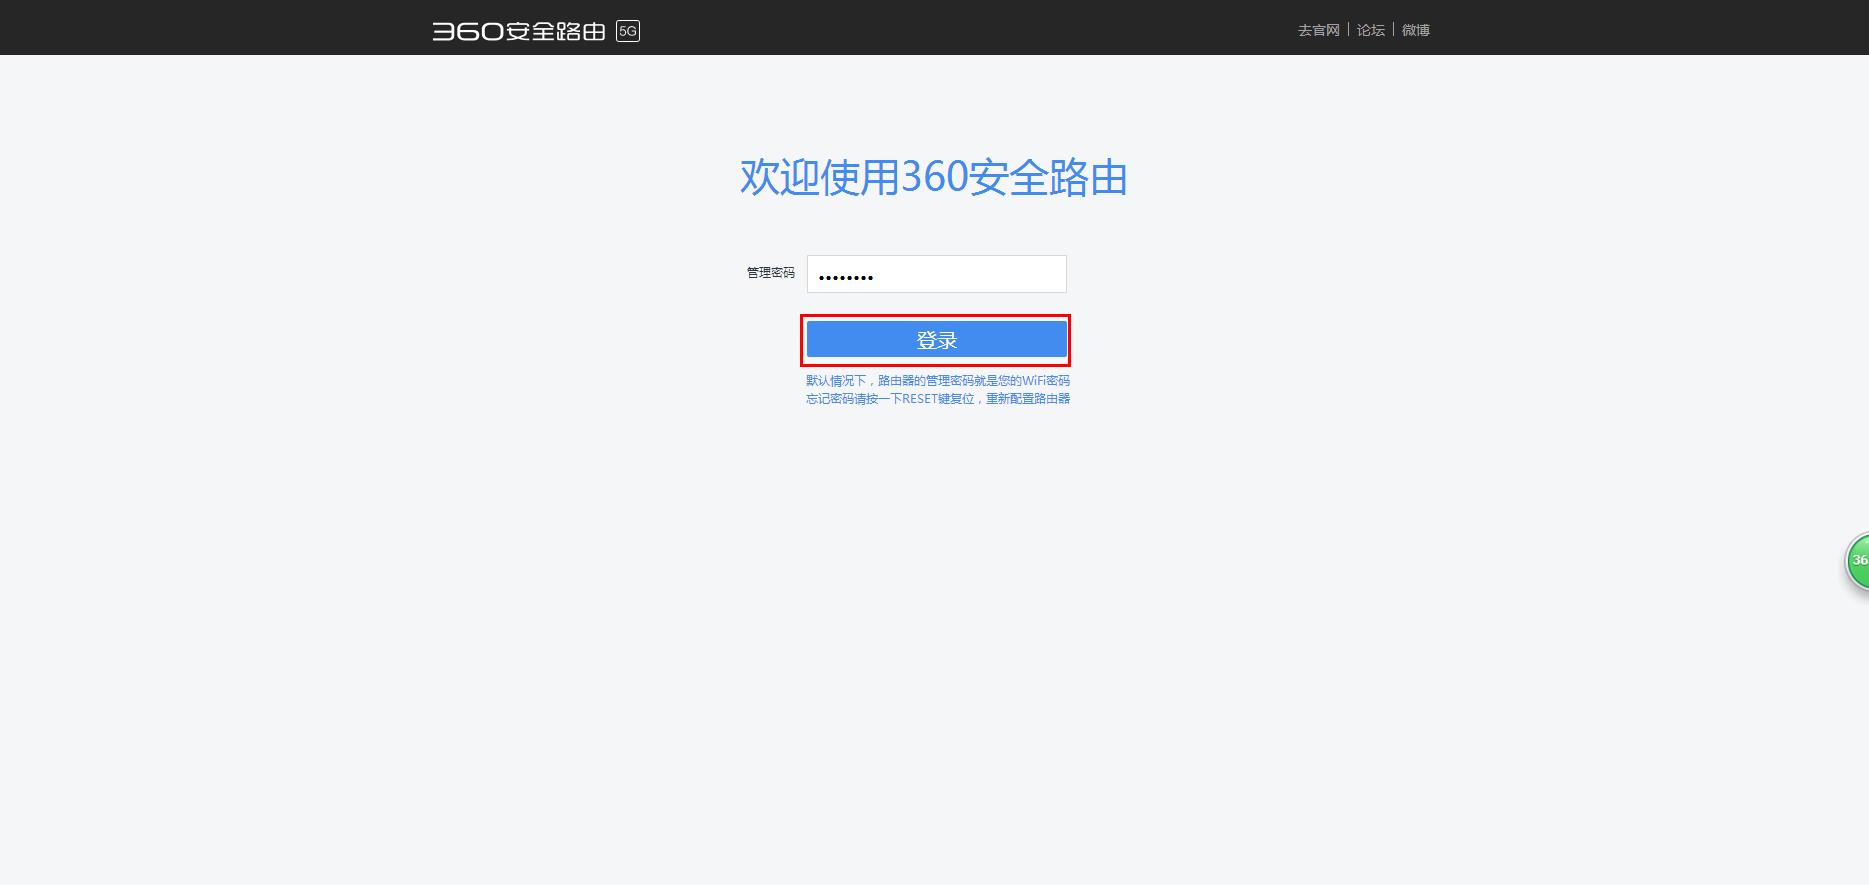
Task: Open the 论坛 forum link
Action: (x=1370, y=30)
